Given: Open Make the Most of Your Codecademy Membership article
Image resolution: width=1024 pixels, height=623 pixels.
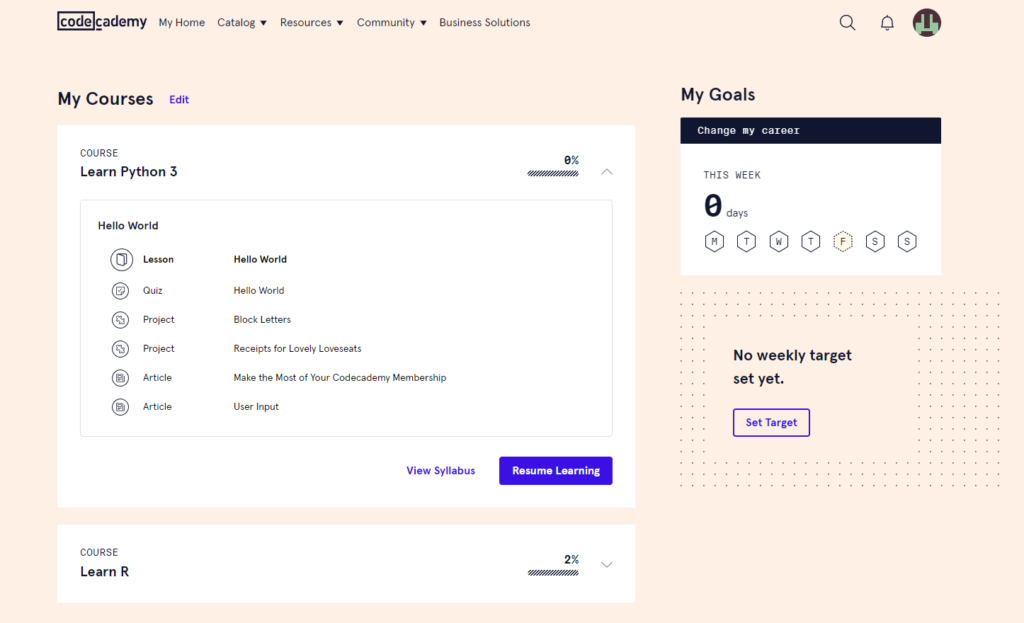Looking at the screenshot, I should tap(340, 377).
